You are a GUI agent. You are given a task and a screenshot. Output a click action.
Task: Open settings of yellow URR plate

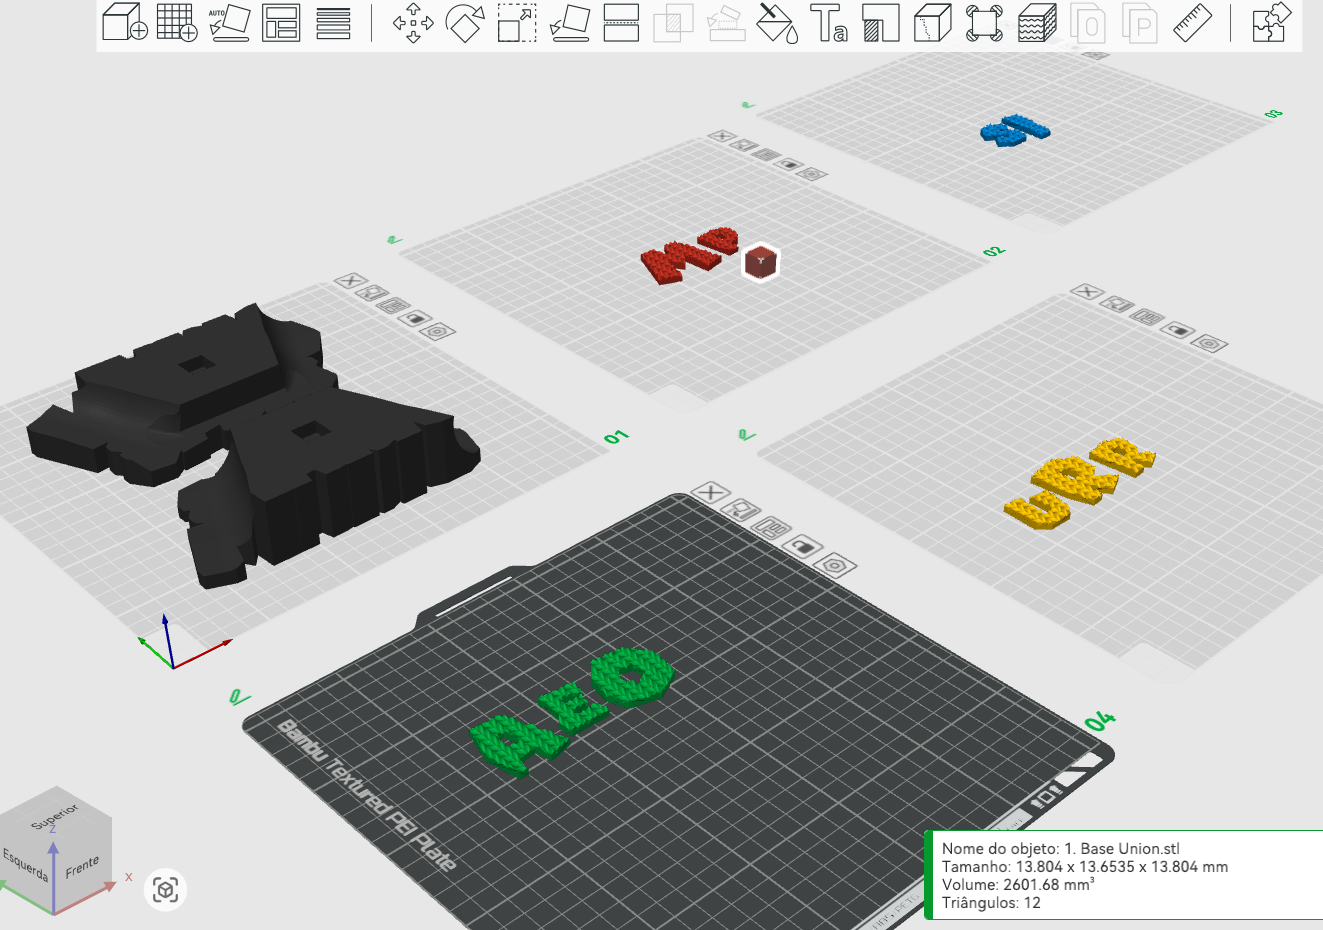[1209, 343]
